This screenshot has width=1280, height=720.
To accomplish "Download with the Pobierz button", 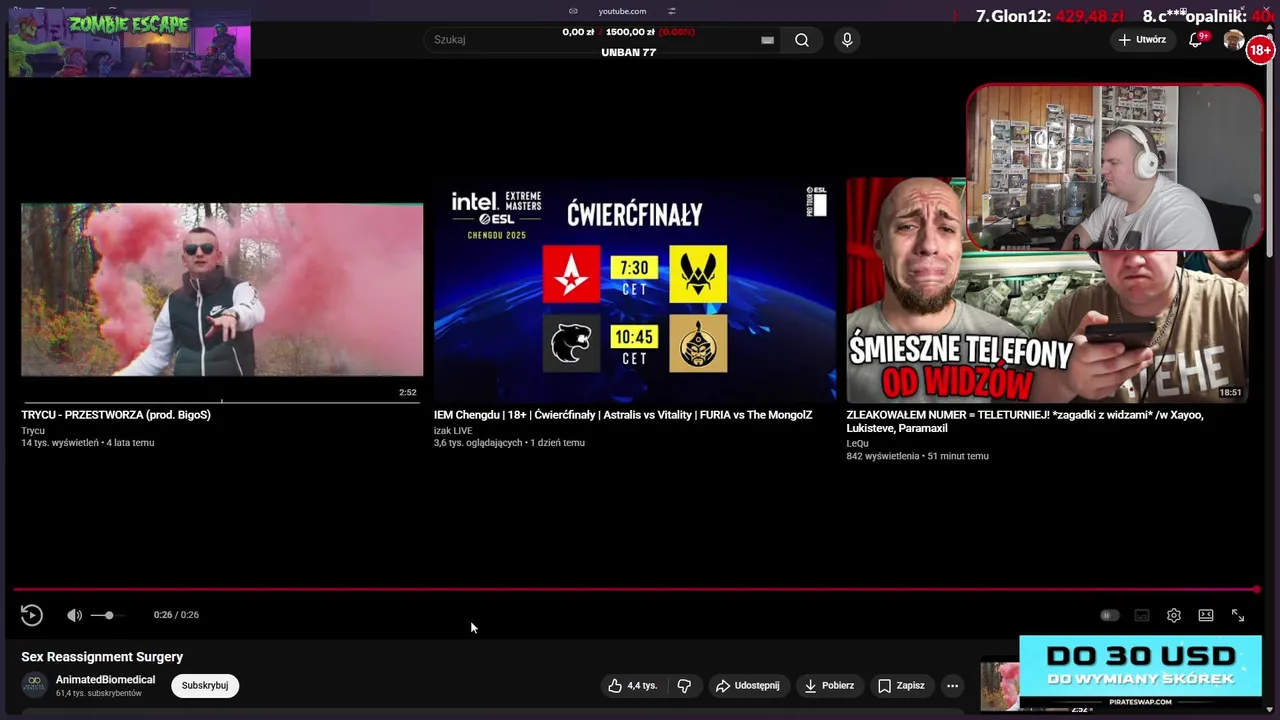I will pos(829,686).
